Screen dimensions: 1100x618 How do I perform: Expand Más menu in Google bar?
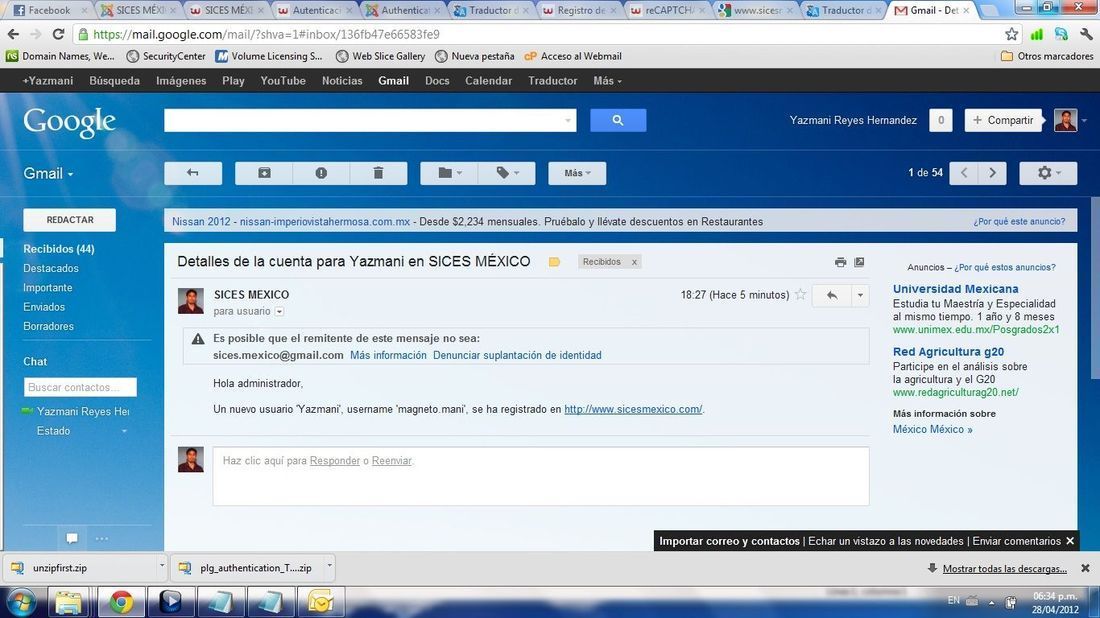tap(608, 81)
